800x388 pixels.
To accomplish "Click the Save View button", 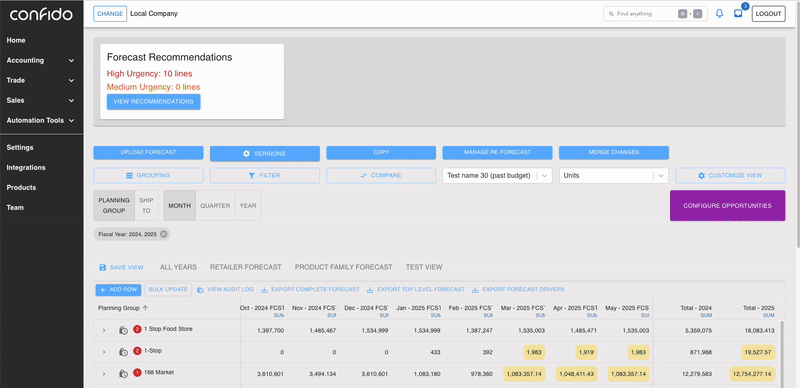I will point(121,268).
